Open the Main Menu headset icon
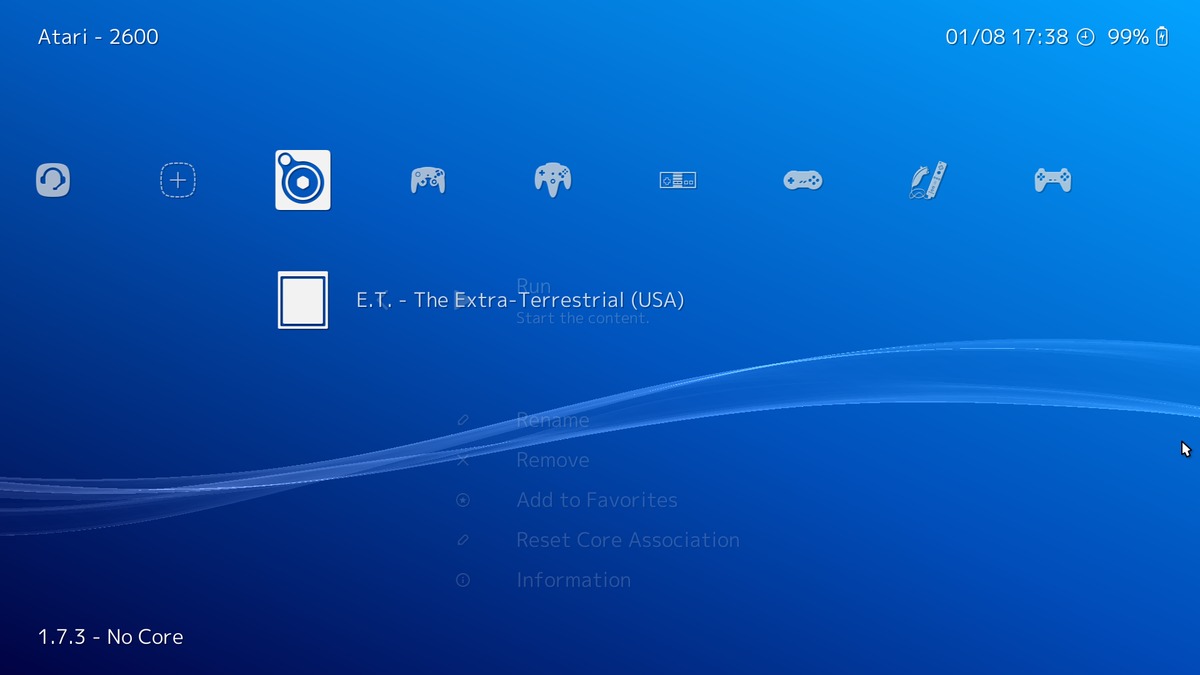 [x=52, y=180]
